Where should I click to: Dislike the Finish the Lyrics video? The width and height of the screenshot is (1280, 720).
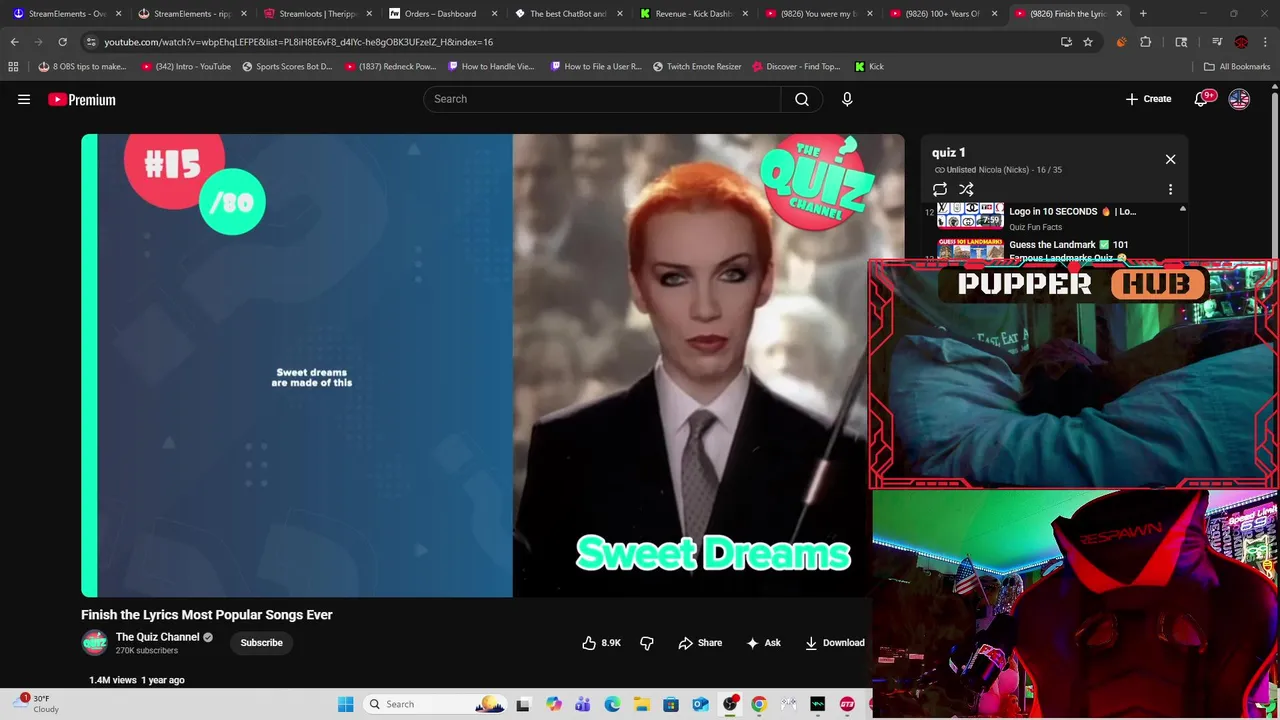(647, 643)
